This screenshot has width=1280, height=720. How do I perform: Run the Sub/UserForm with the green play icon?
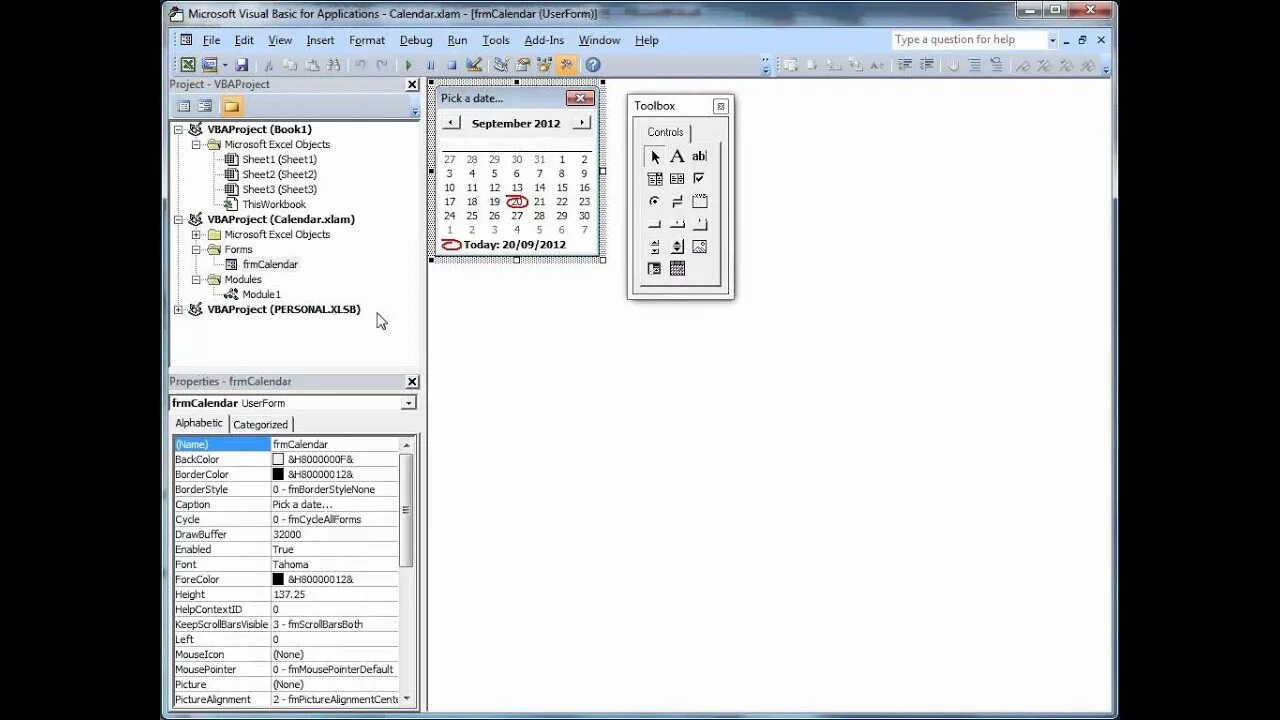click(x=408, y=65)
